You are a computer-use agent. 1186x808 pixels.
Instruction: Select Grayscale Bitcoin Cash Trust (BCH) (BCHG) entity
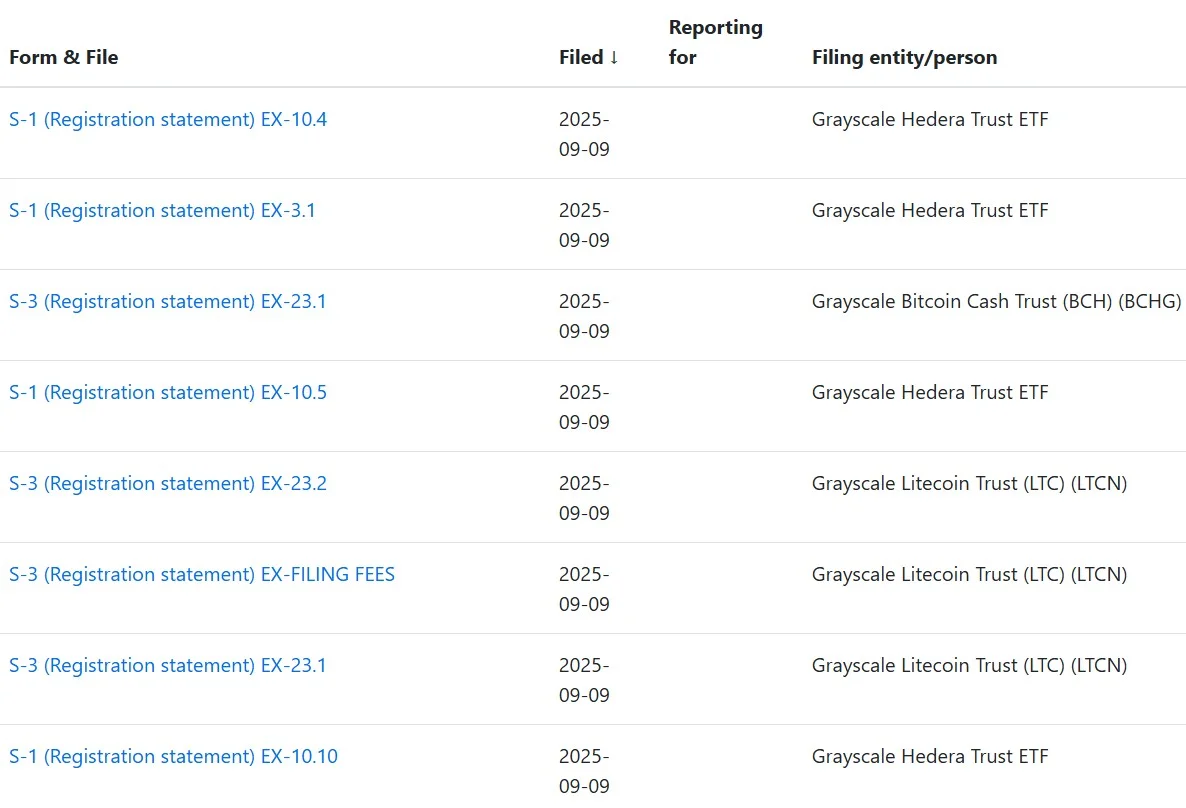[x=996, y=301]
